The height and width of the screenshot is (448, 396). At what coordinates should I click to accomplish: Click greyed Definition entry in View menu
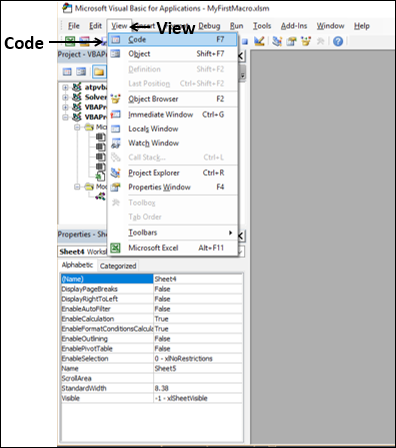(172, 69)
